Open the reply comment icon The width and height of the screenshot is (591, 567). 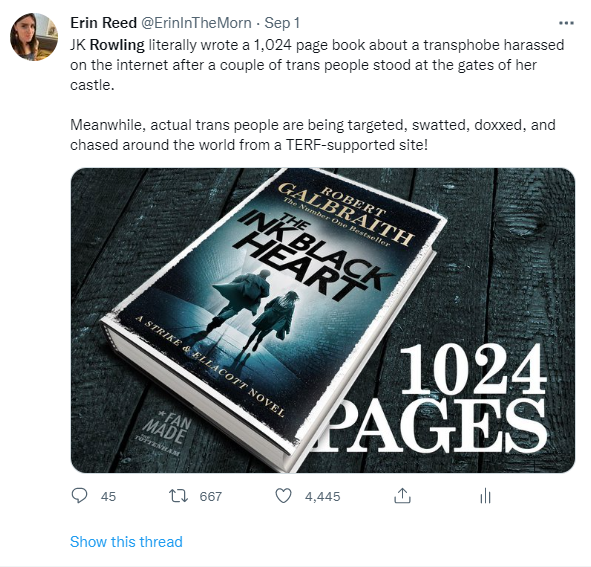pos(79,496)
